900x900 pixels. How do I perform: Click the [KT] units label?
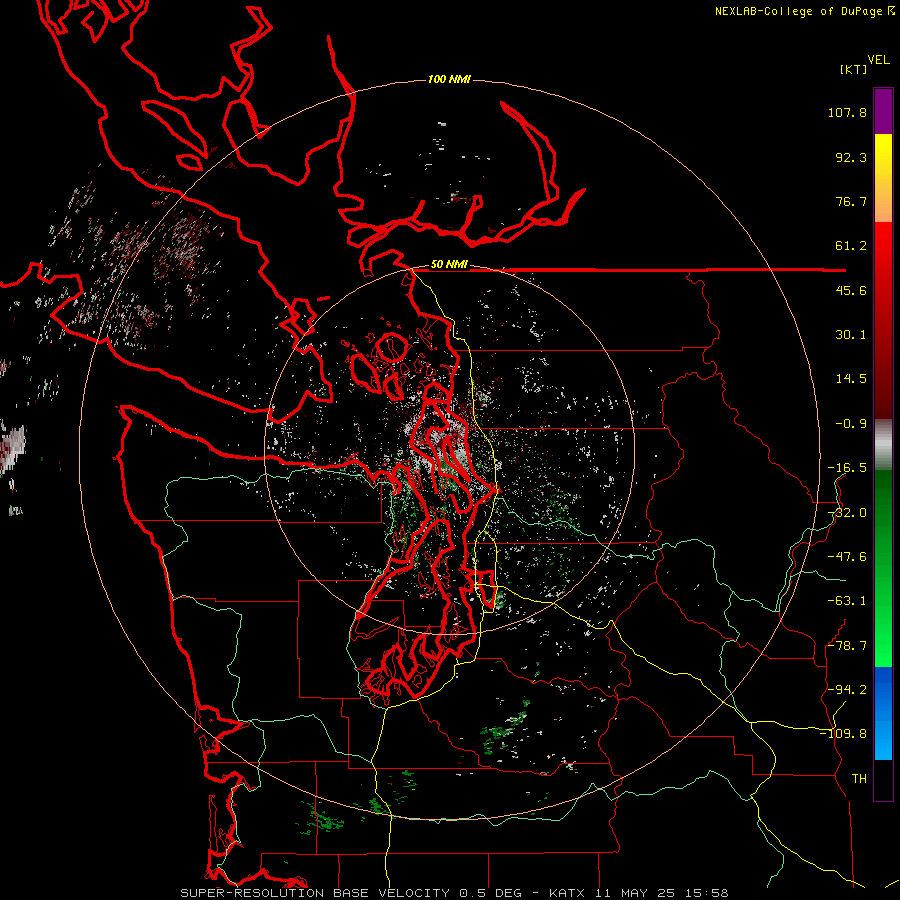(x=854, y=69)
